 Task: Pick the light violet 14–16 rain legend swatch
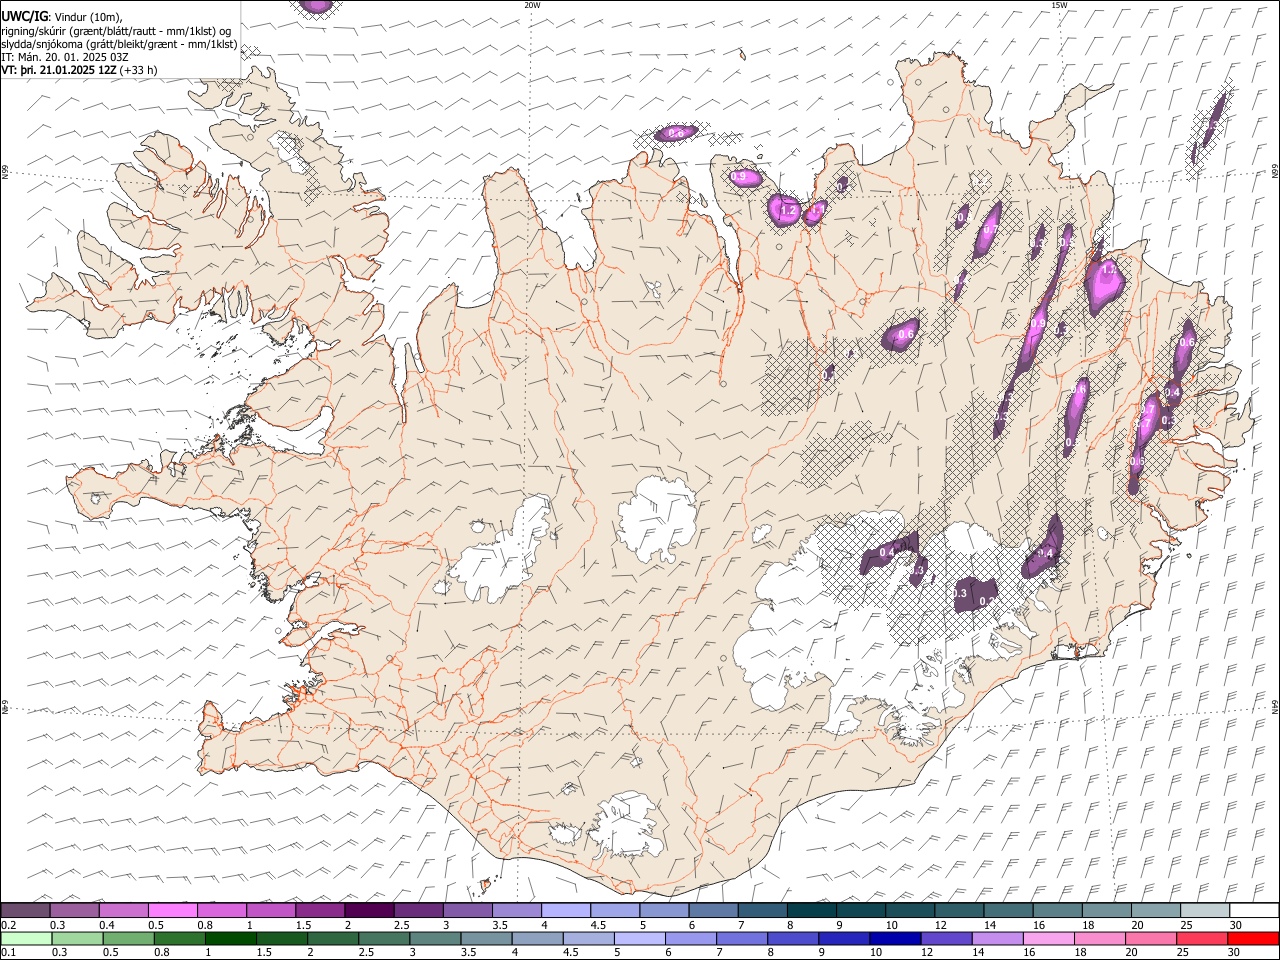coord(996,938)
